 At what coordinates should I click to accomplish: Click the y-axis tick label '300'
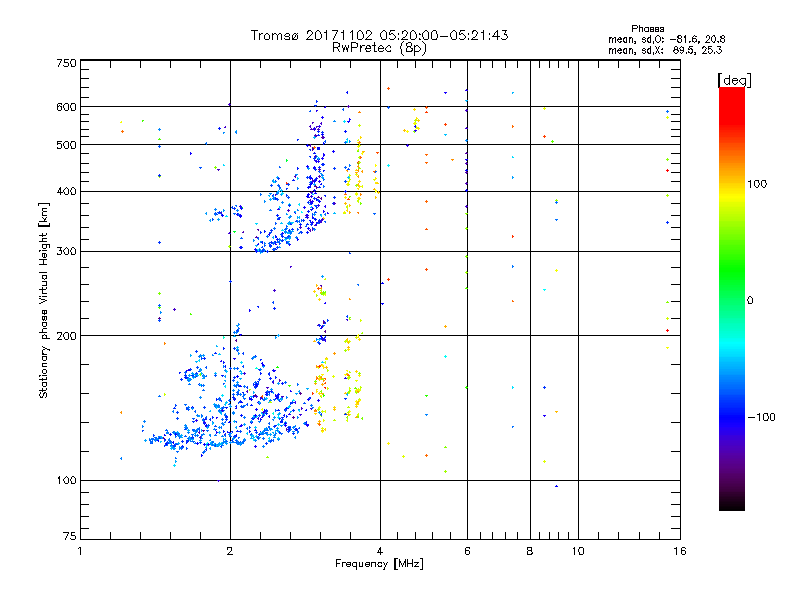[x=66, y=251]
